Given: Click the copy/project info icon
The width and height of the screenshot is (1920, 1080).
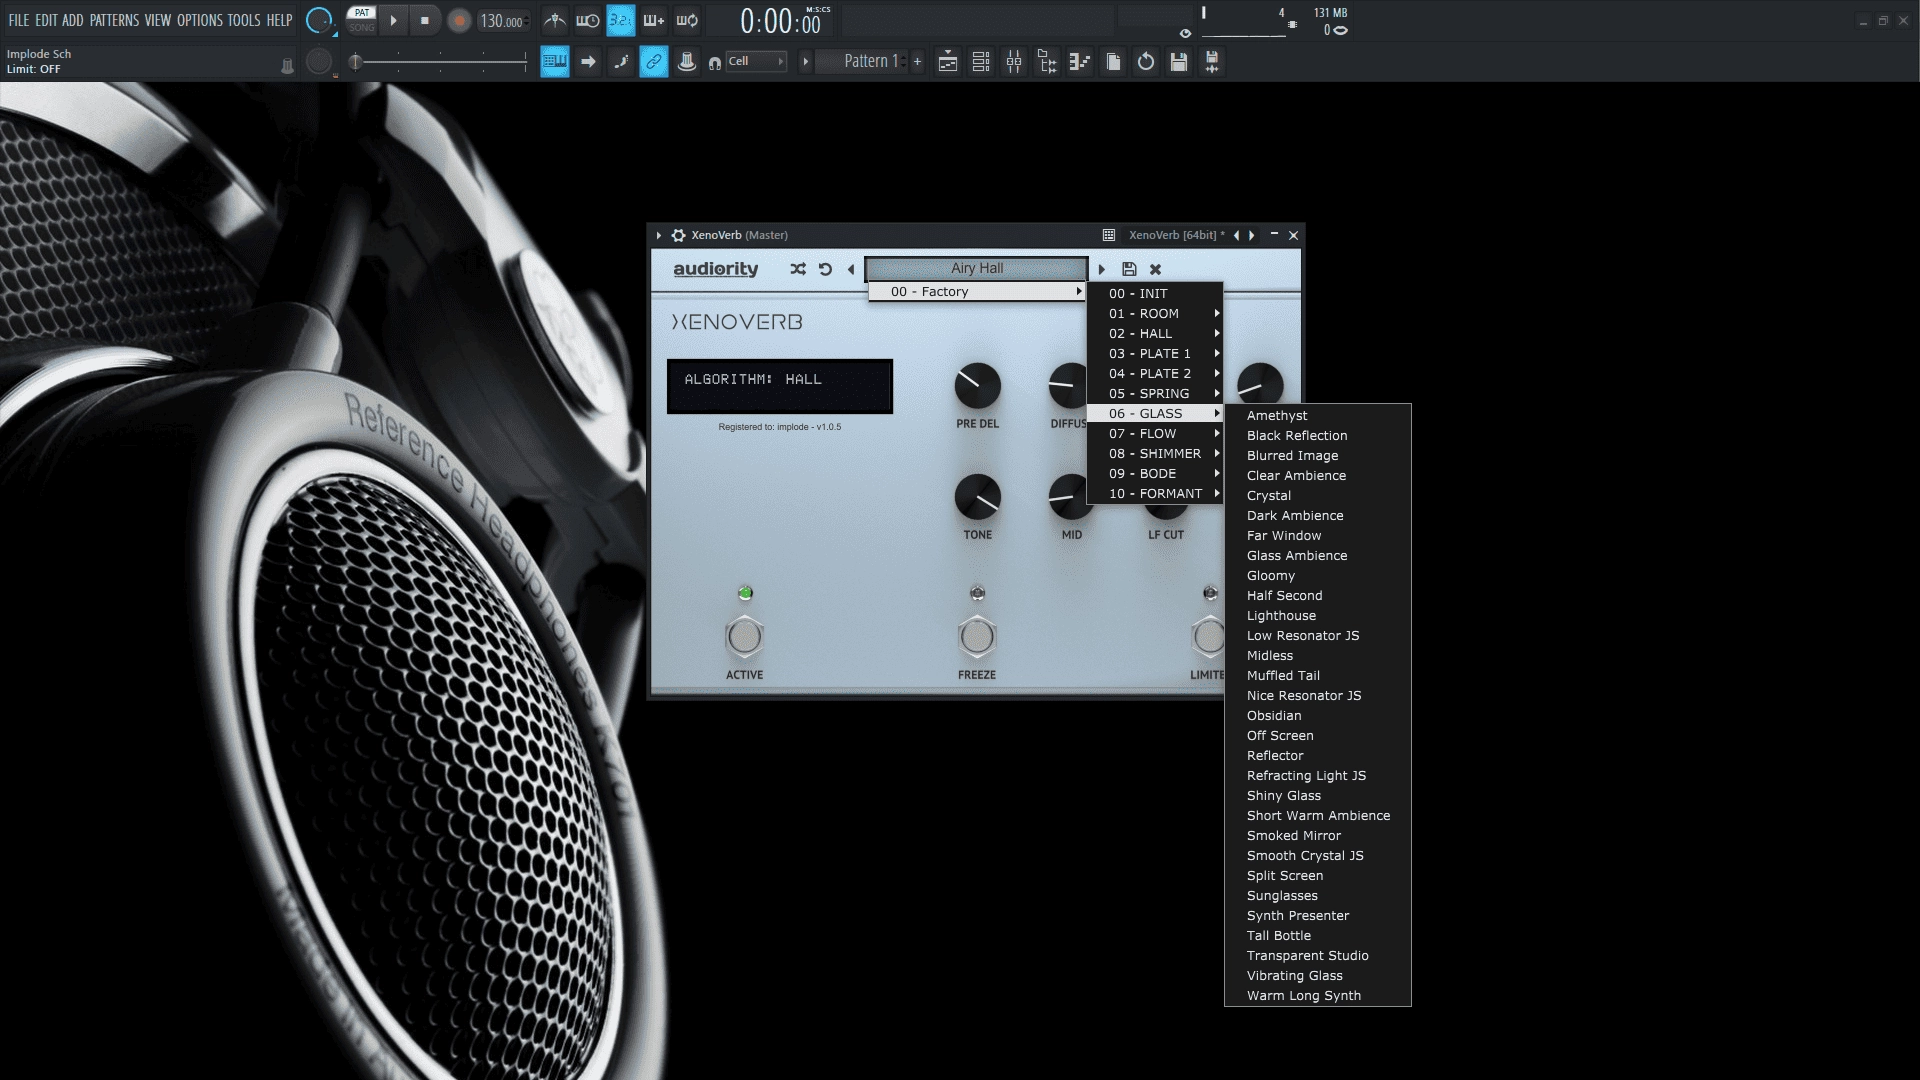Looking at the screenshot, I should click(x=1113, y=62).
